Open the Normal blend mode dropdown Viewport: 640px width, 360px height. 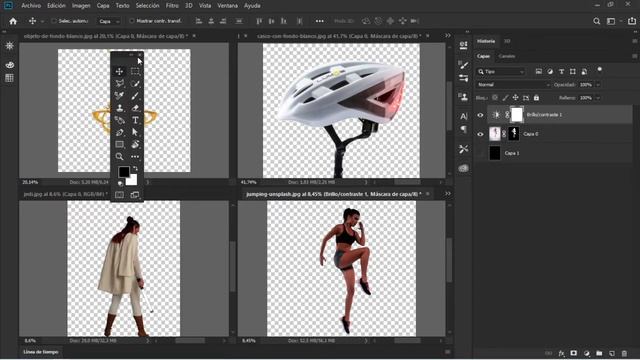pos(513,85)
